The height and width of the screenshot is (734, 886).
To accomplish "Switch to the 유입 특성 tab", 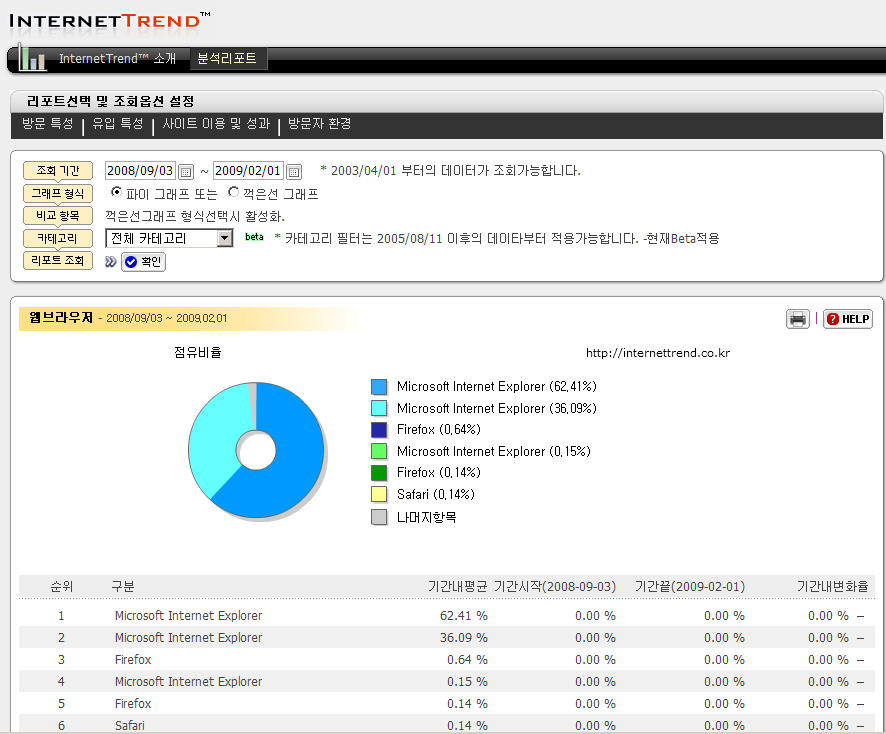I will (118, 124).
